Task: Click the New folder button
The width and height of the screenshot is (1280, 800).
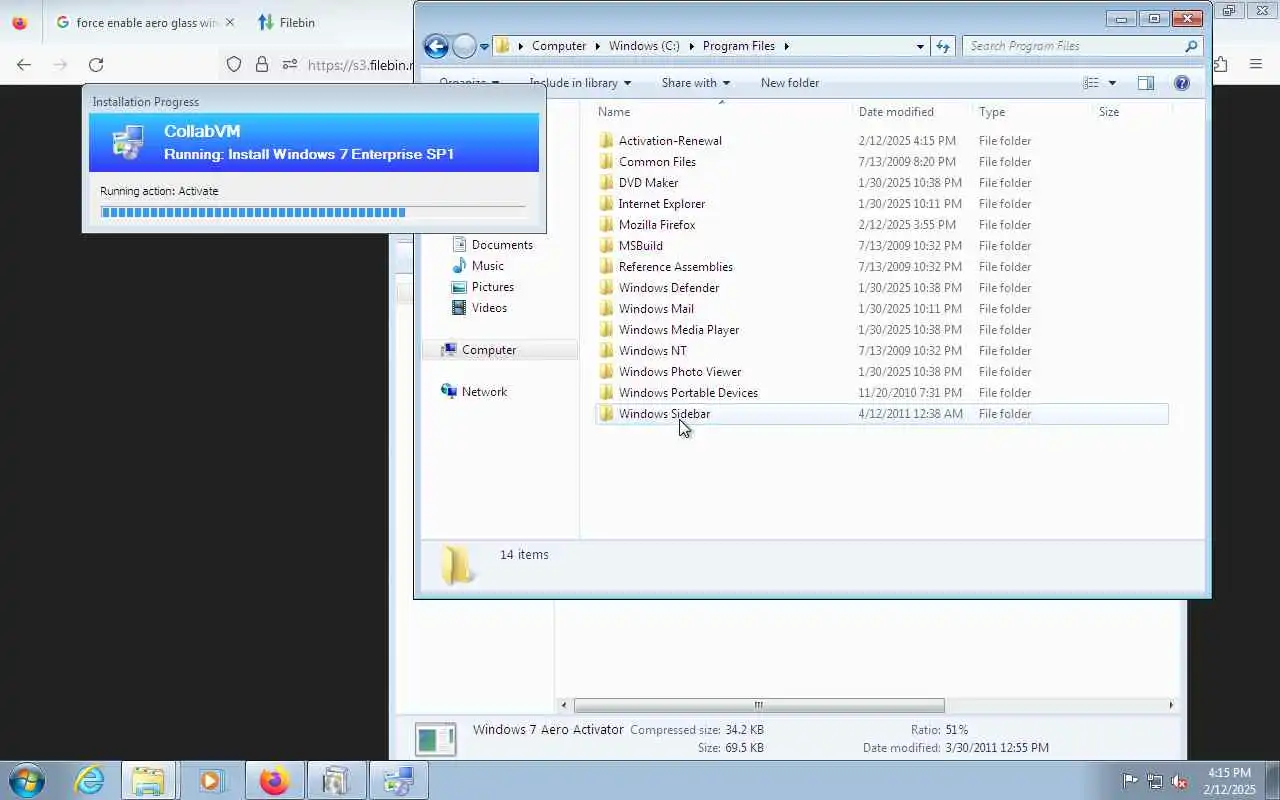Action: 790,83
